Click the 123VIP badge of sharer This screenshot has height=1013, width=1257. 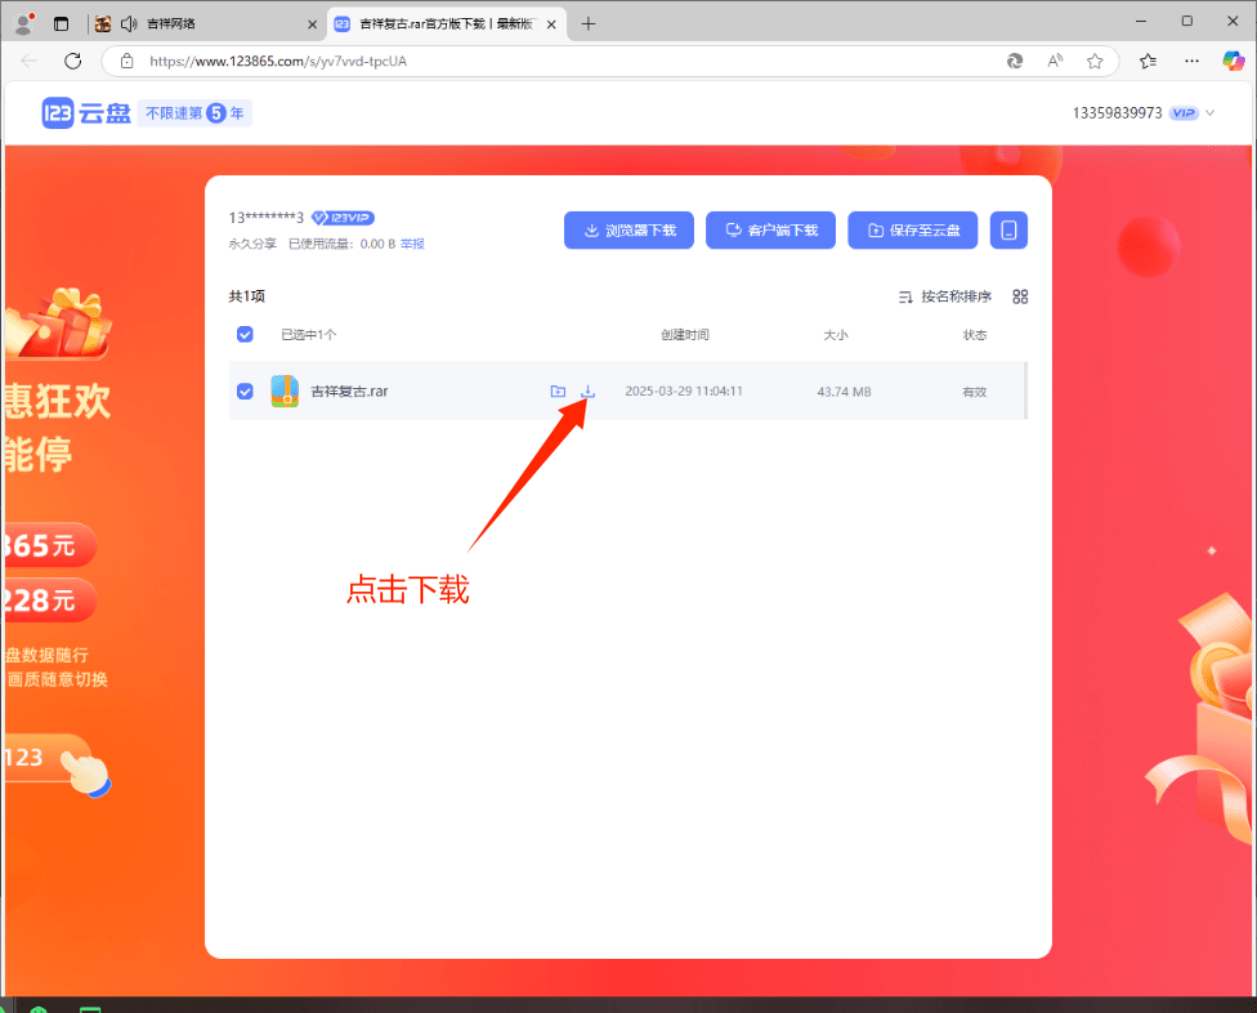pos(342,217)
